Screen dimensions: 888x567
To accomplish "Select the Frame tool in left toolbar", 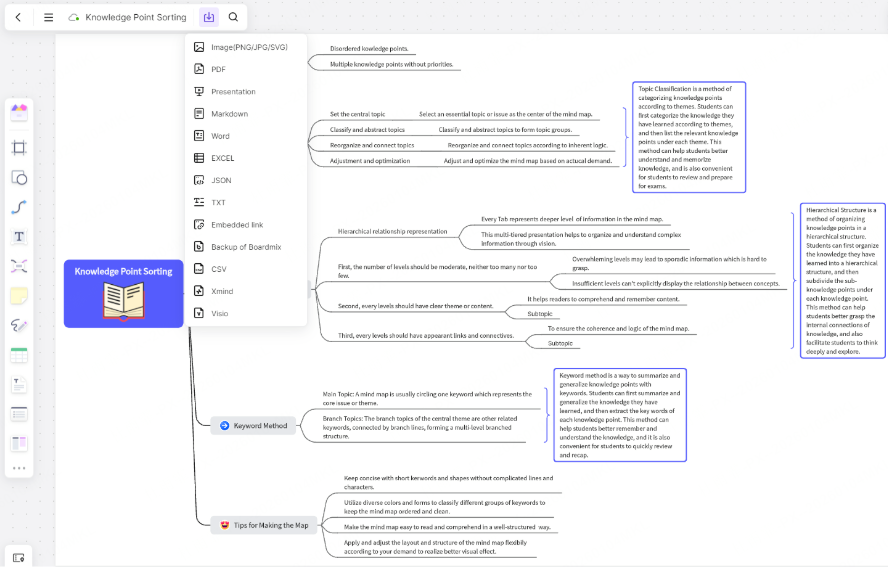I will click(19, 148).
